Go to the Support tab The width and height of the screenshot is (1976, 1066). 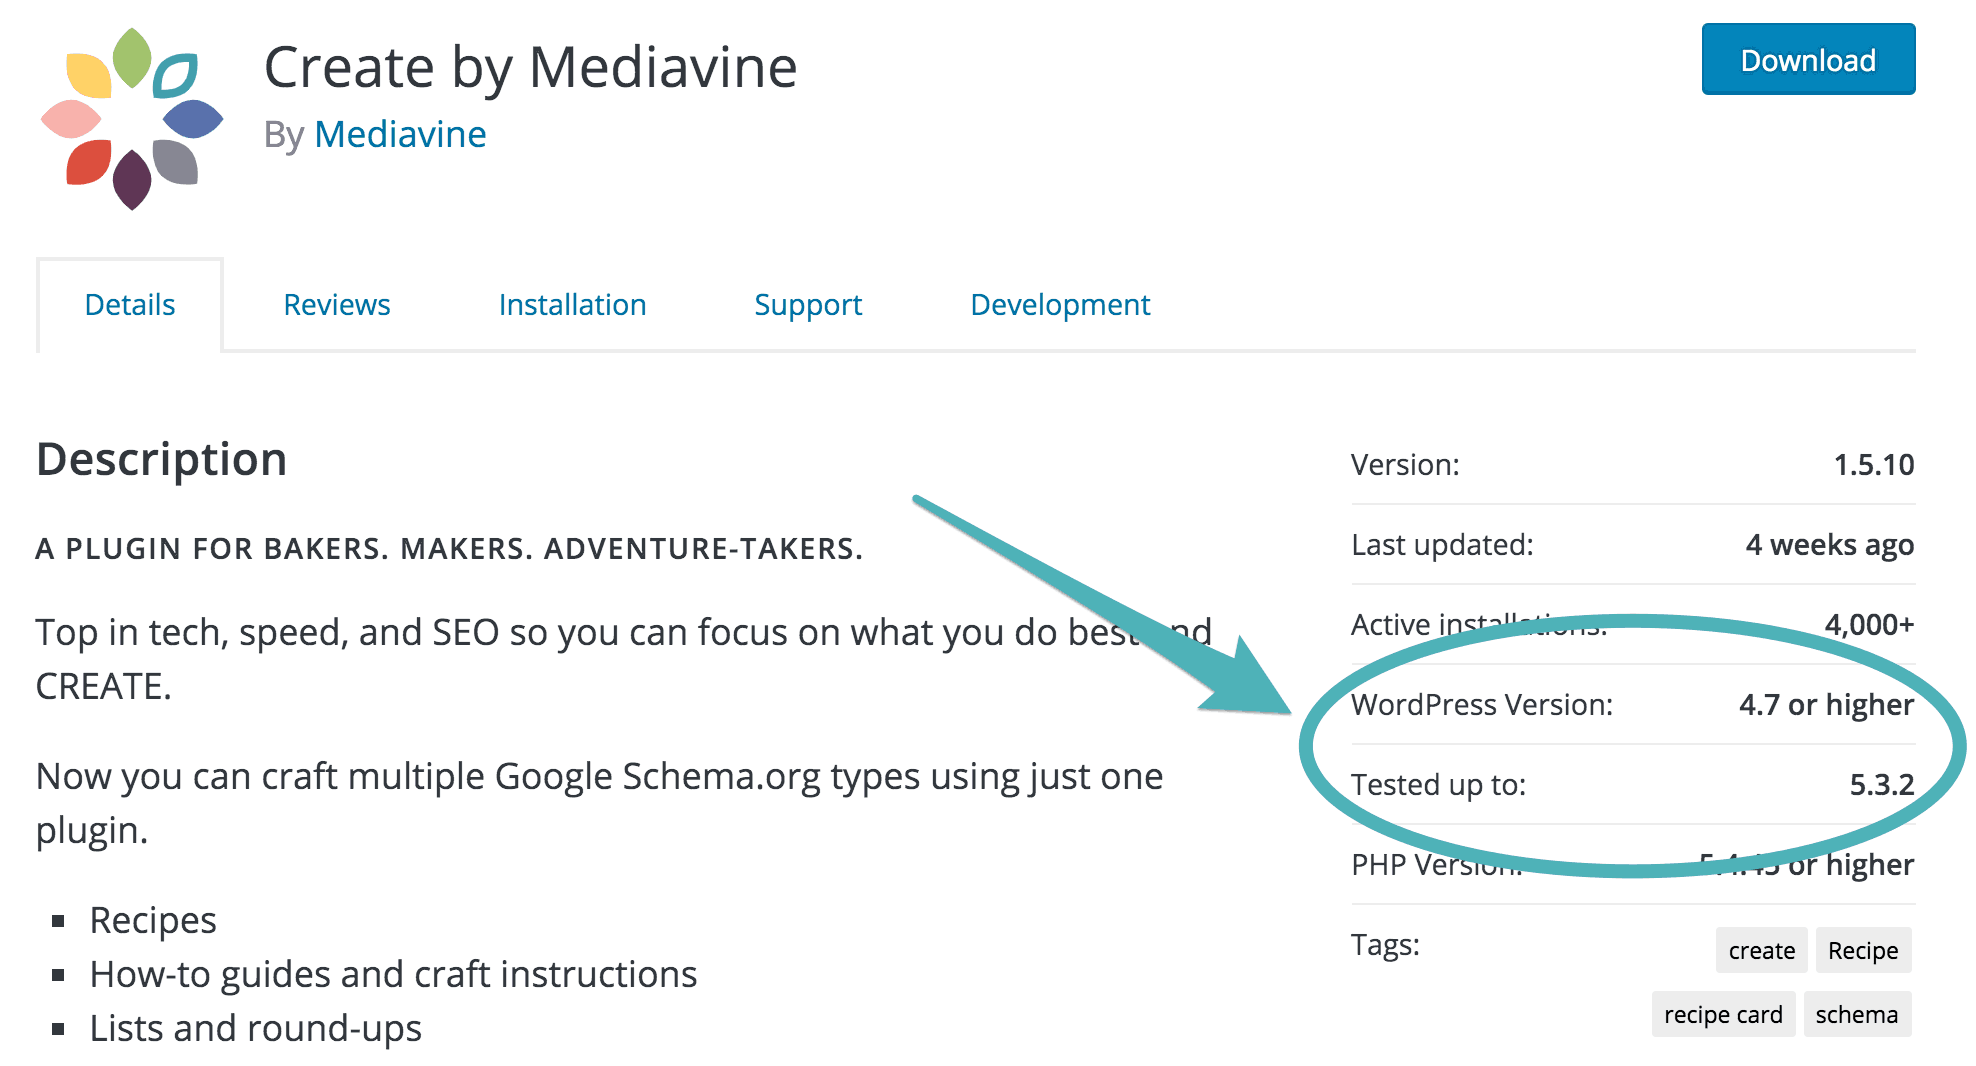[x=807, y=305]
